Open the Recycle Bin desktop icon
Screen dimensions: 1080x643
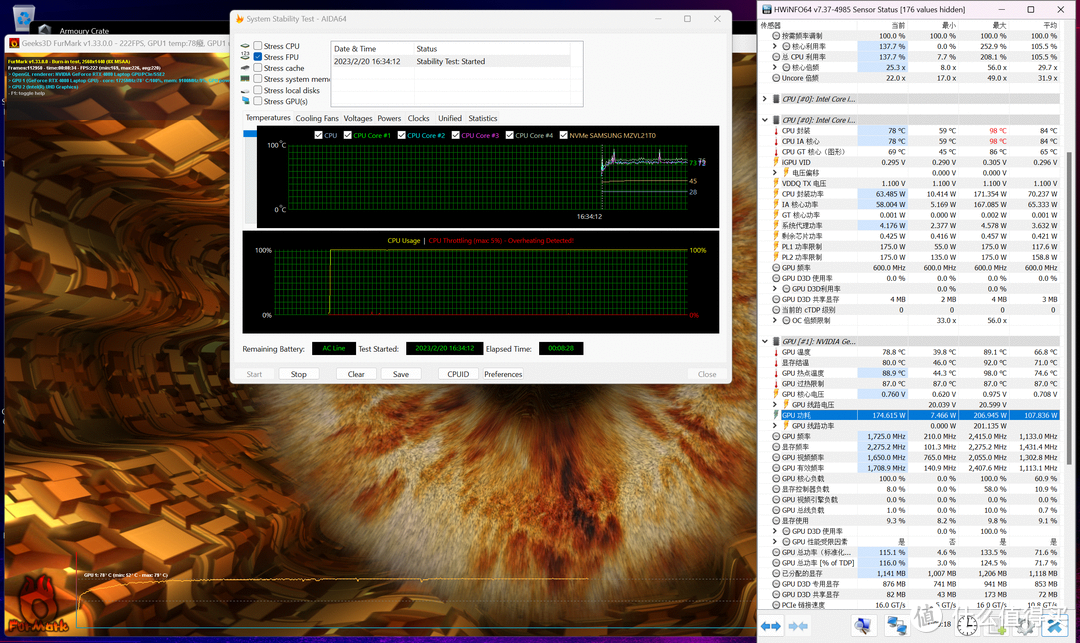pyautogui.click(x=23, y=17)
